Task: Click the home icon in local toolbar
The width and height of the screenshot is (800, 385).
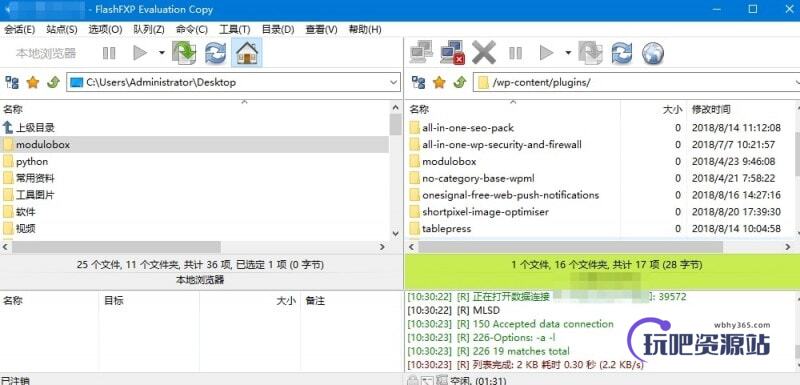Action: click(x=247, y=53)
